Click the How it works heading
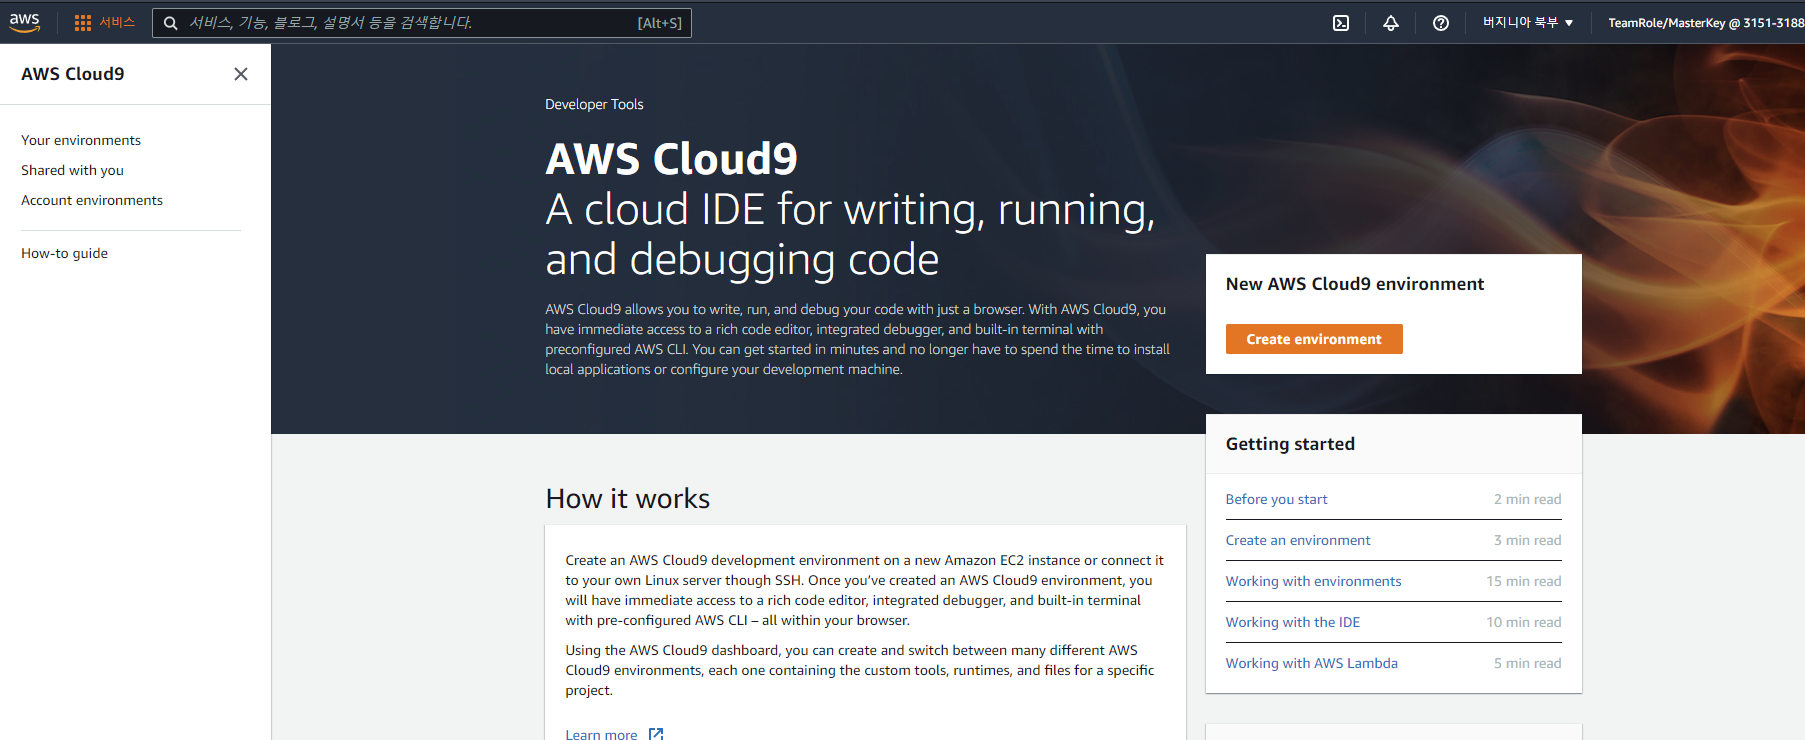Viewport: 1805px width, 740px height. pyautogui.click(x=628, y=499)
